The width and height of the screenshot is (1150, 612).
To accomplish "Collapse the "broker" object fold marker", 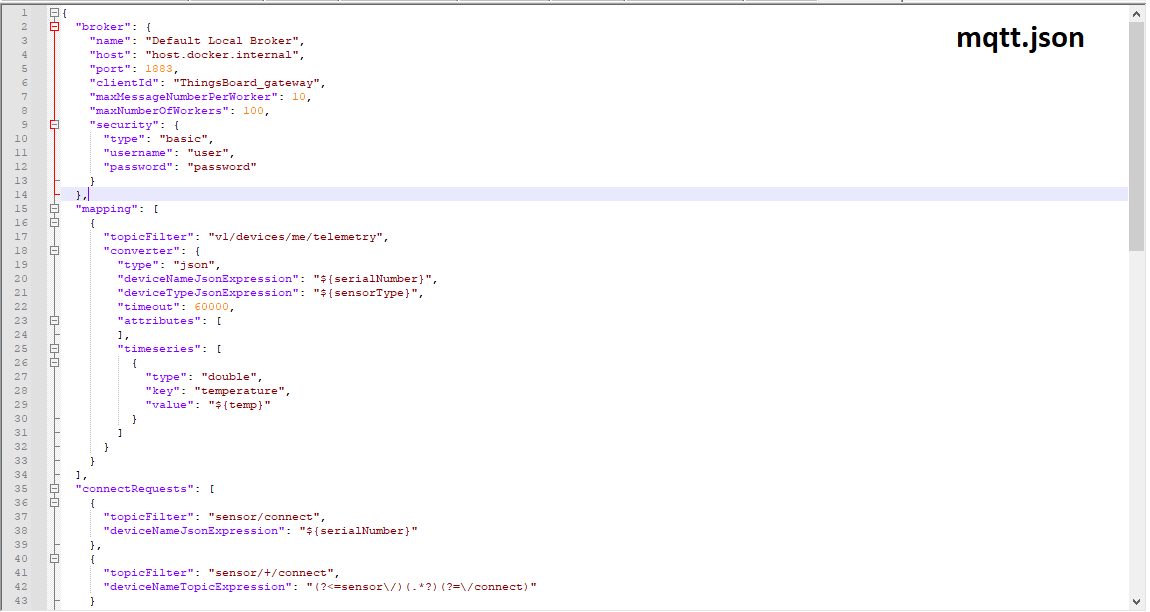I will click(54, 26).
